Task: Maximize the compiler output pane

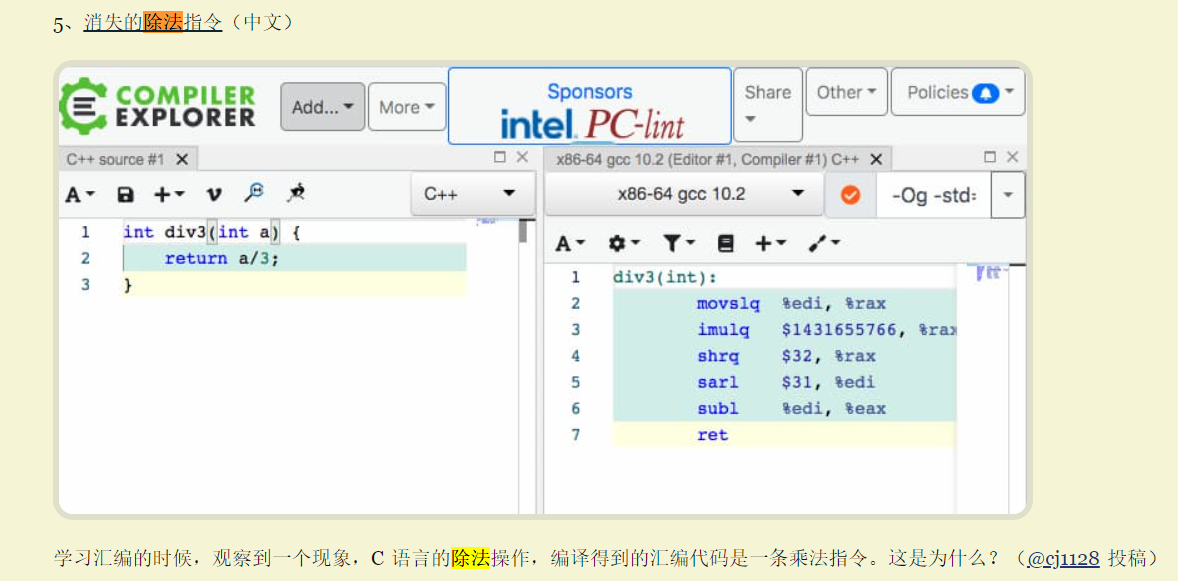Action: (989, 157)
